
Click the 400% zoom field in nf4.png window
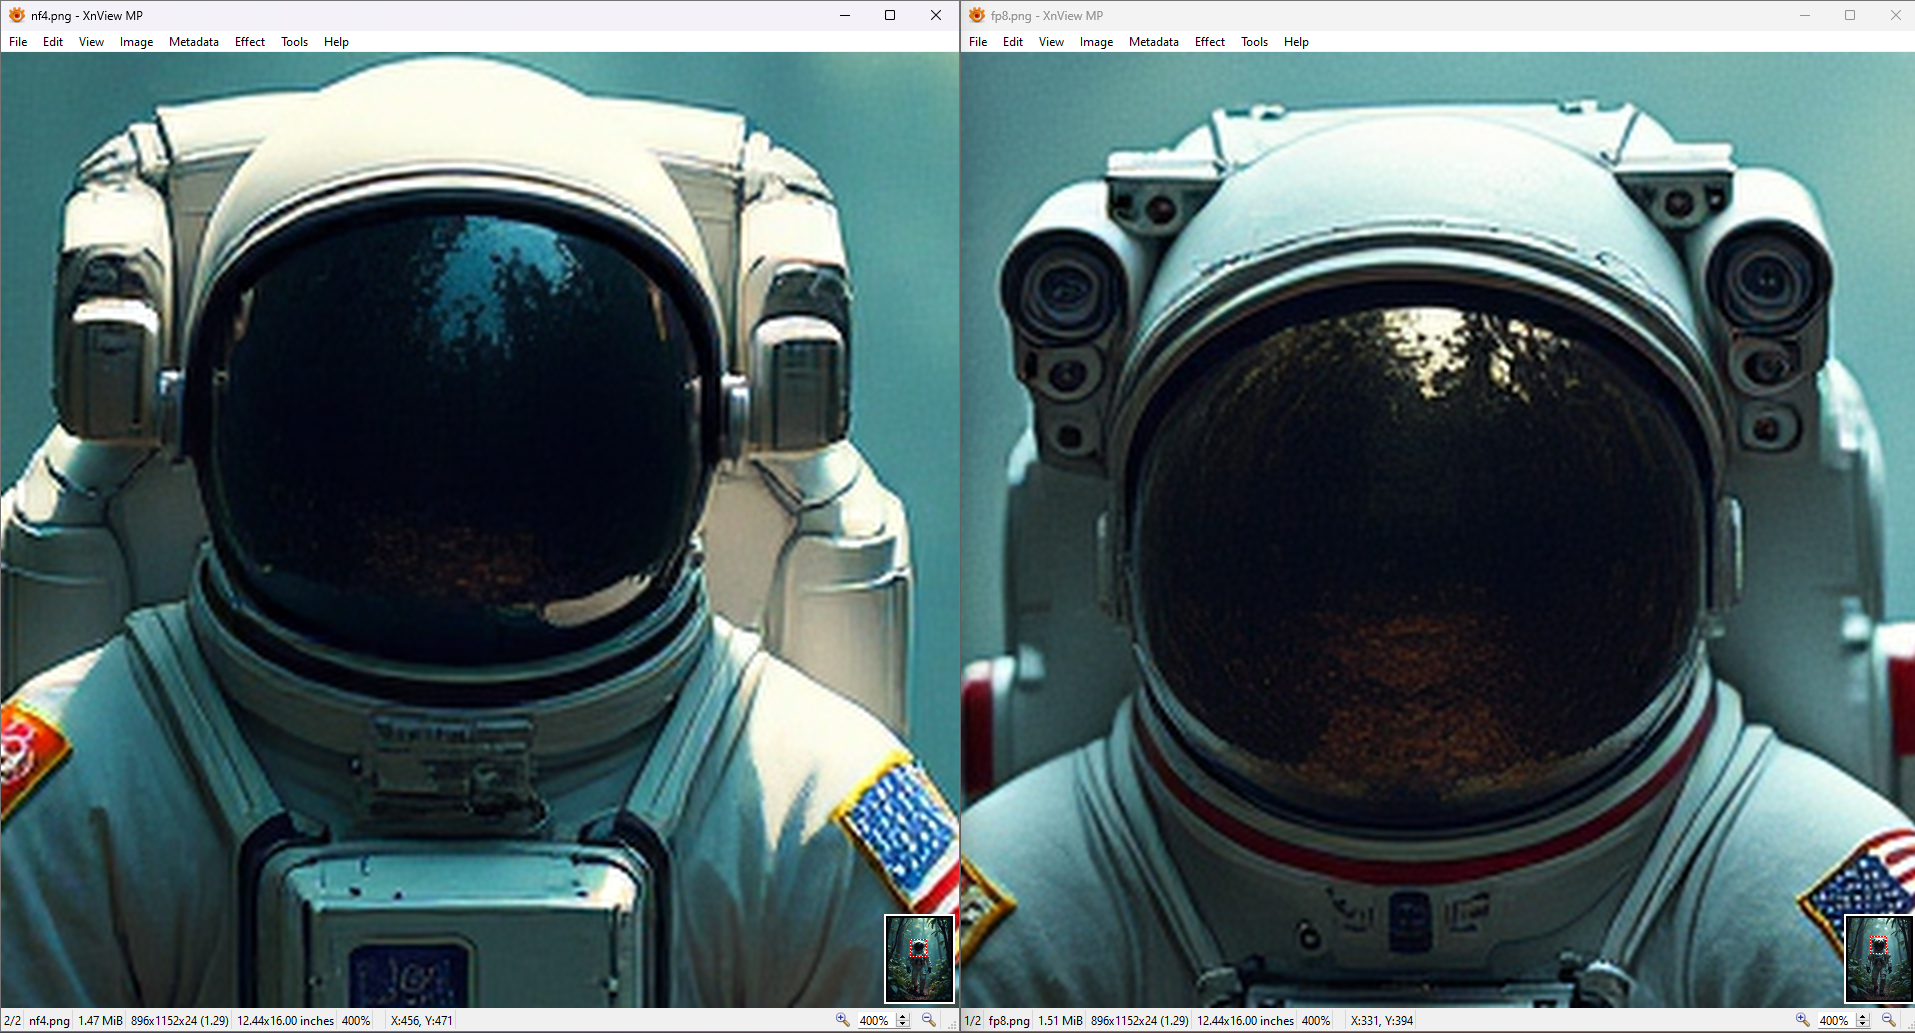(x=875, y=1021)
